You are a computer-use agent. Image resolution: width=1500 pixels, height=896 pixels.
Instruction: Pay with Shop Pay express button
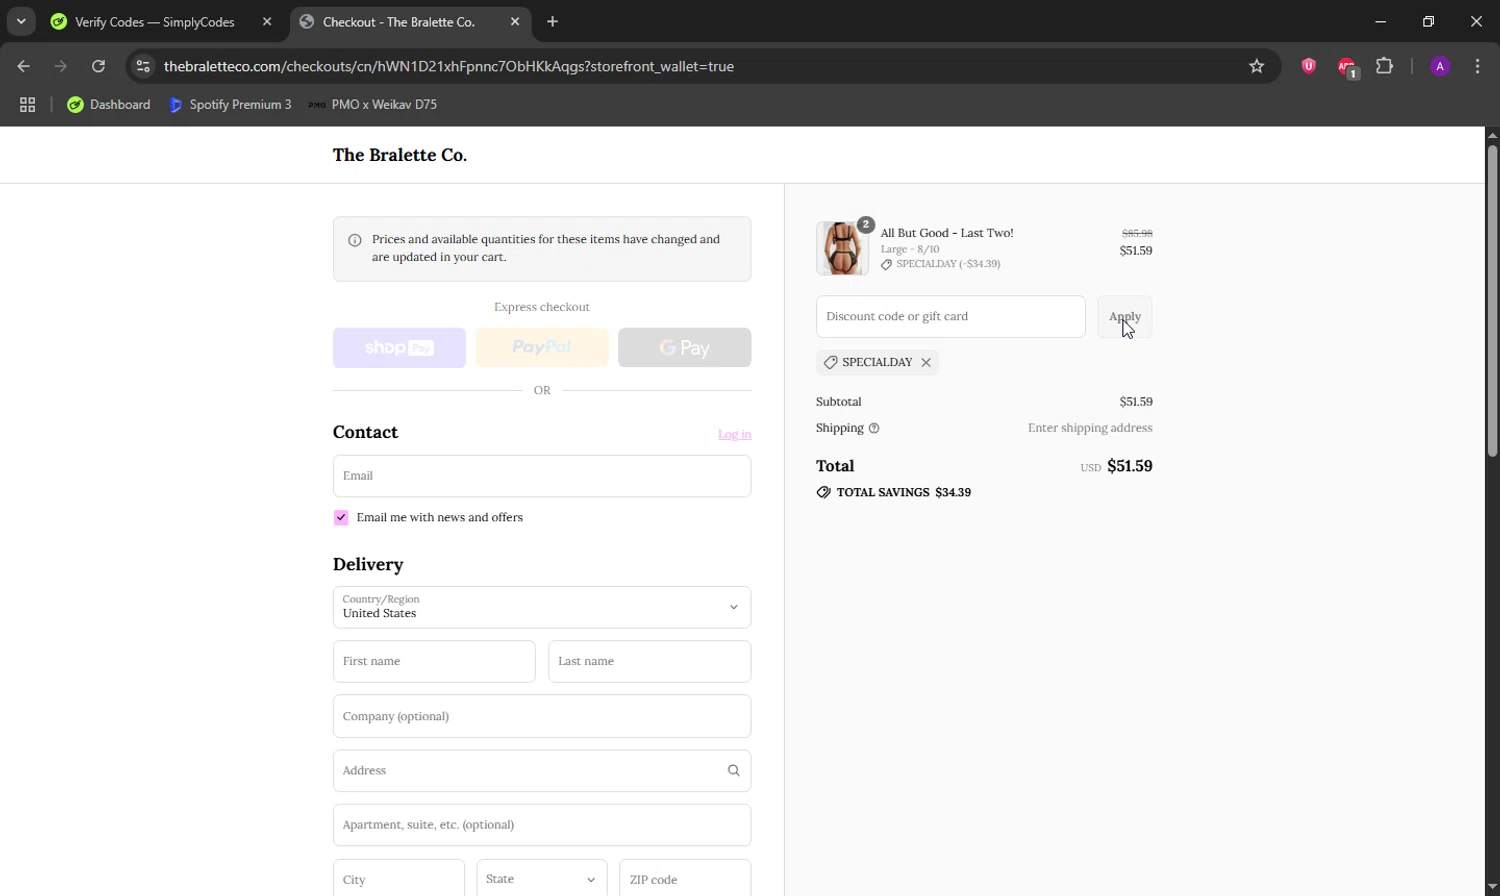(x=399, y=348)
